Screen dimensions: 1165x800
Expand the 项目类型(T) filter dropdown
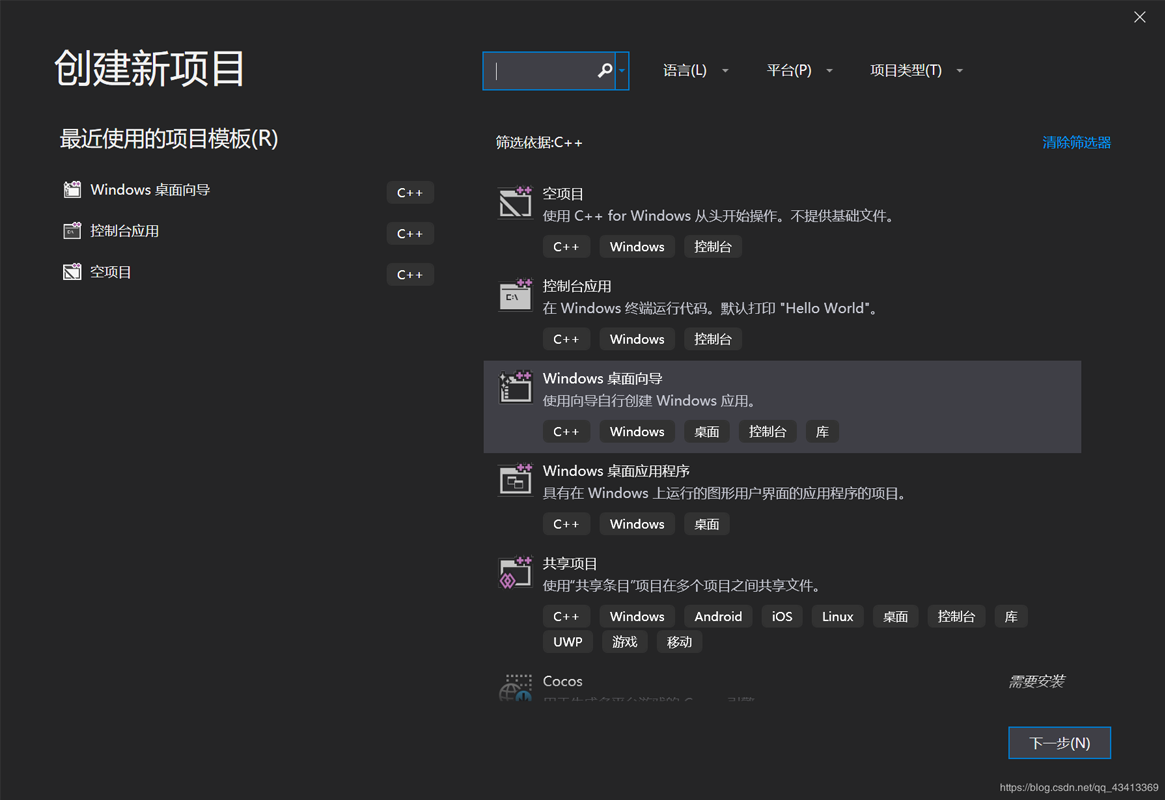[916, 71]
